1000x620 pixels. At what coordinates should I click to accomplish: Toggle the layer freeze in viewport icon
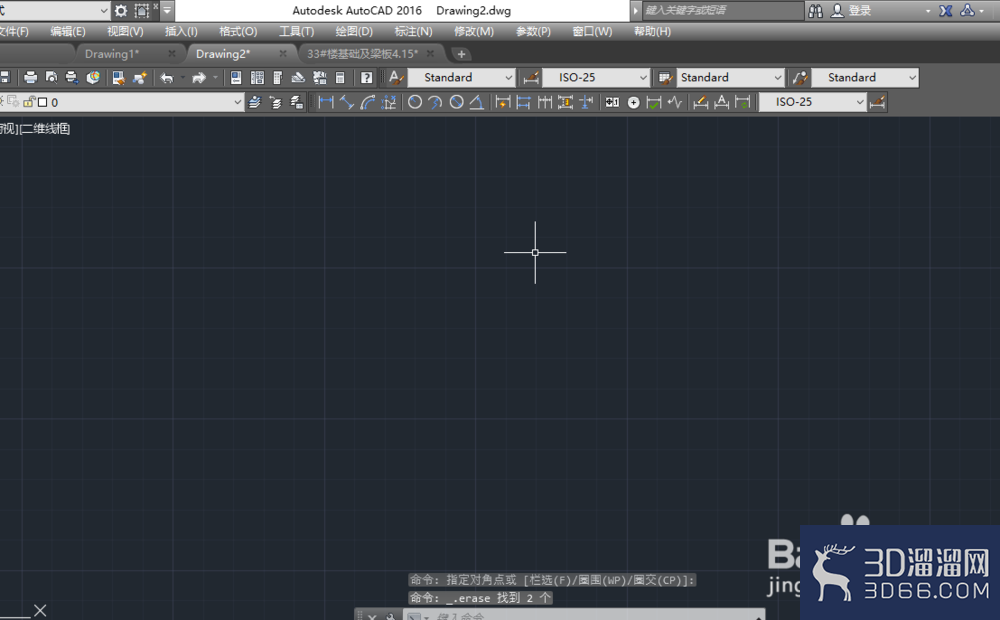pyautogui.click(x=12, y=101)
